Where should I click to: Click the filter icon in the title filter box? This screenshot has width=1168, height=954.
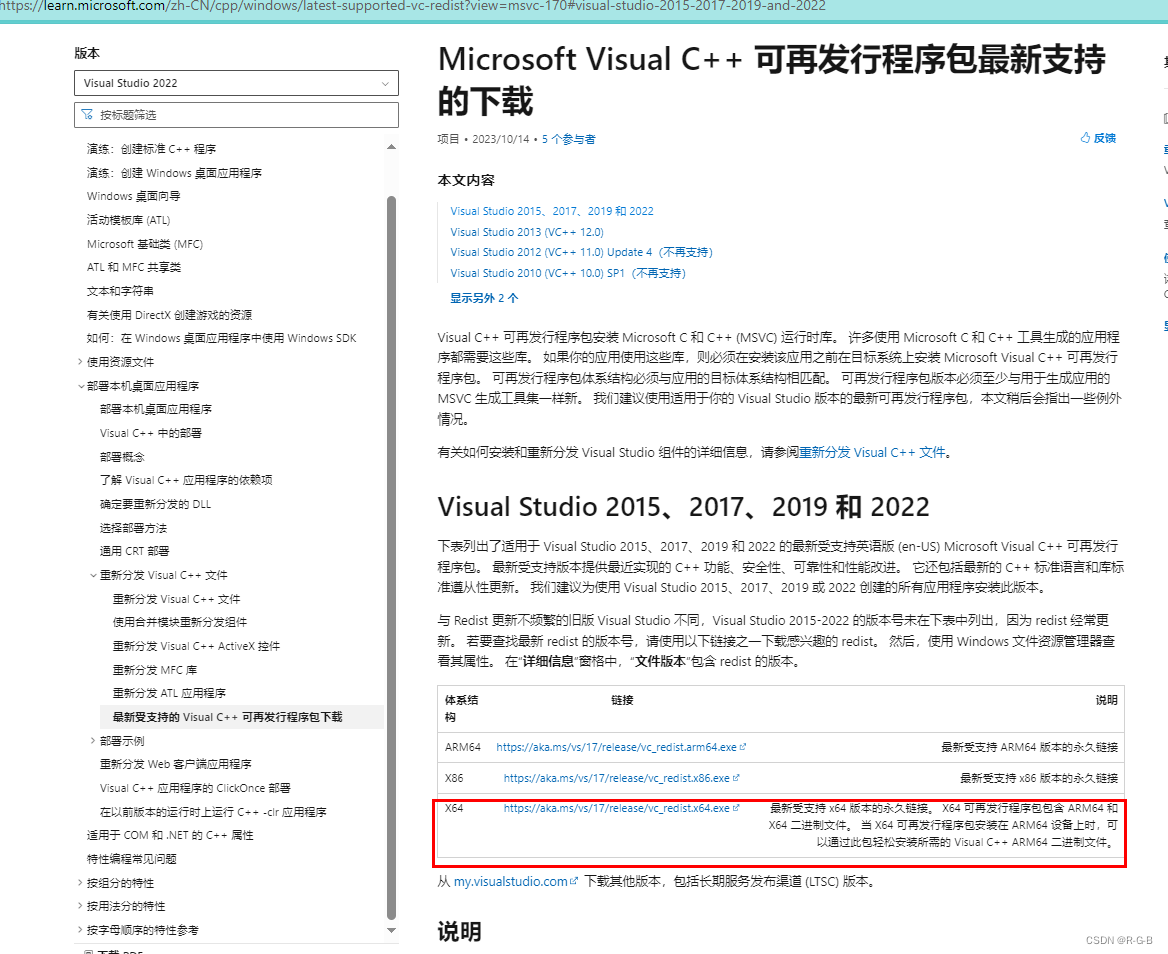[x=87, y=115]
